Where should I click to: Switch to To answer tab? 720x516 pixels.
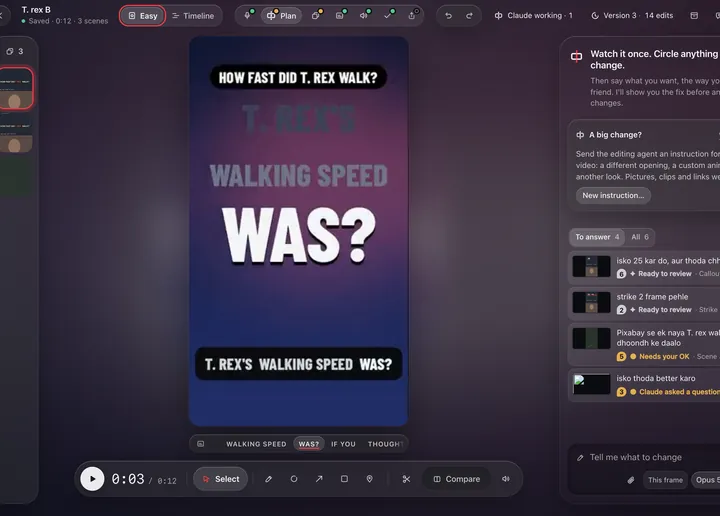597,237
